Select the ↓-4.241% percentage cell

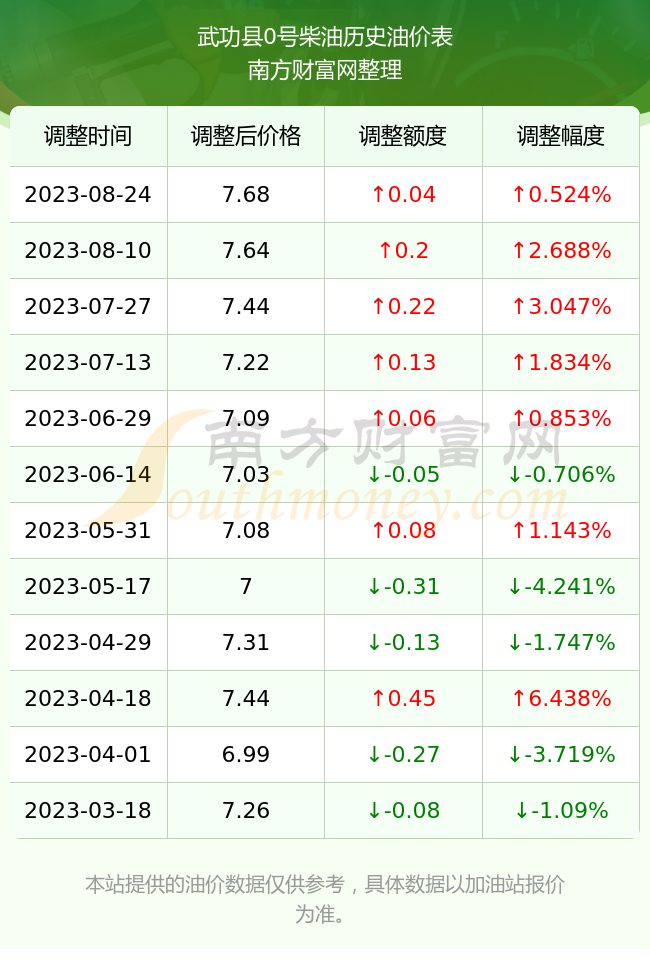pyautogui.click(x=561, y=586)
